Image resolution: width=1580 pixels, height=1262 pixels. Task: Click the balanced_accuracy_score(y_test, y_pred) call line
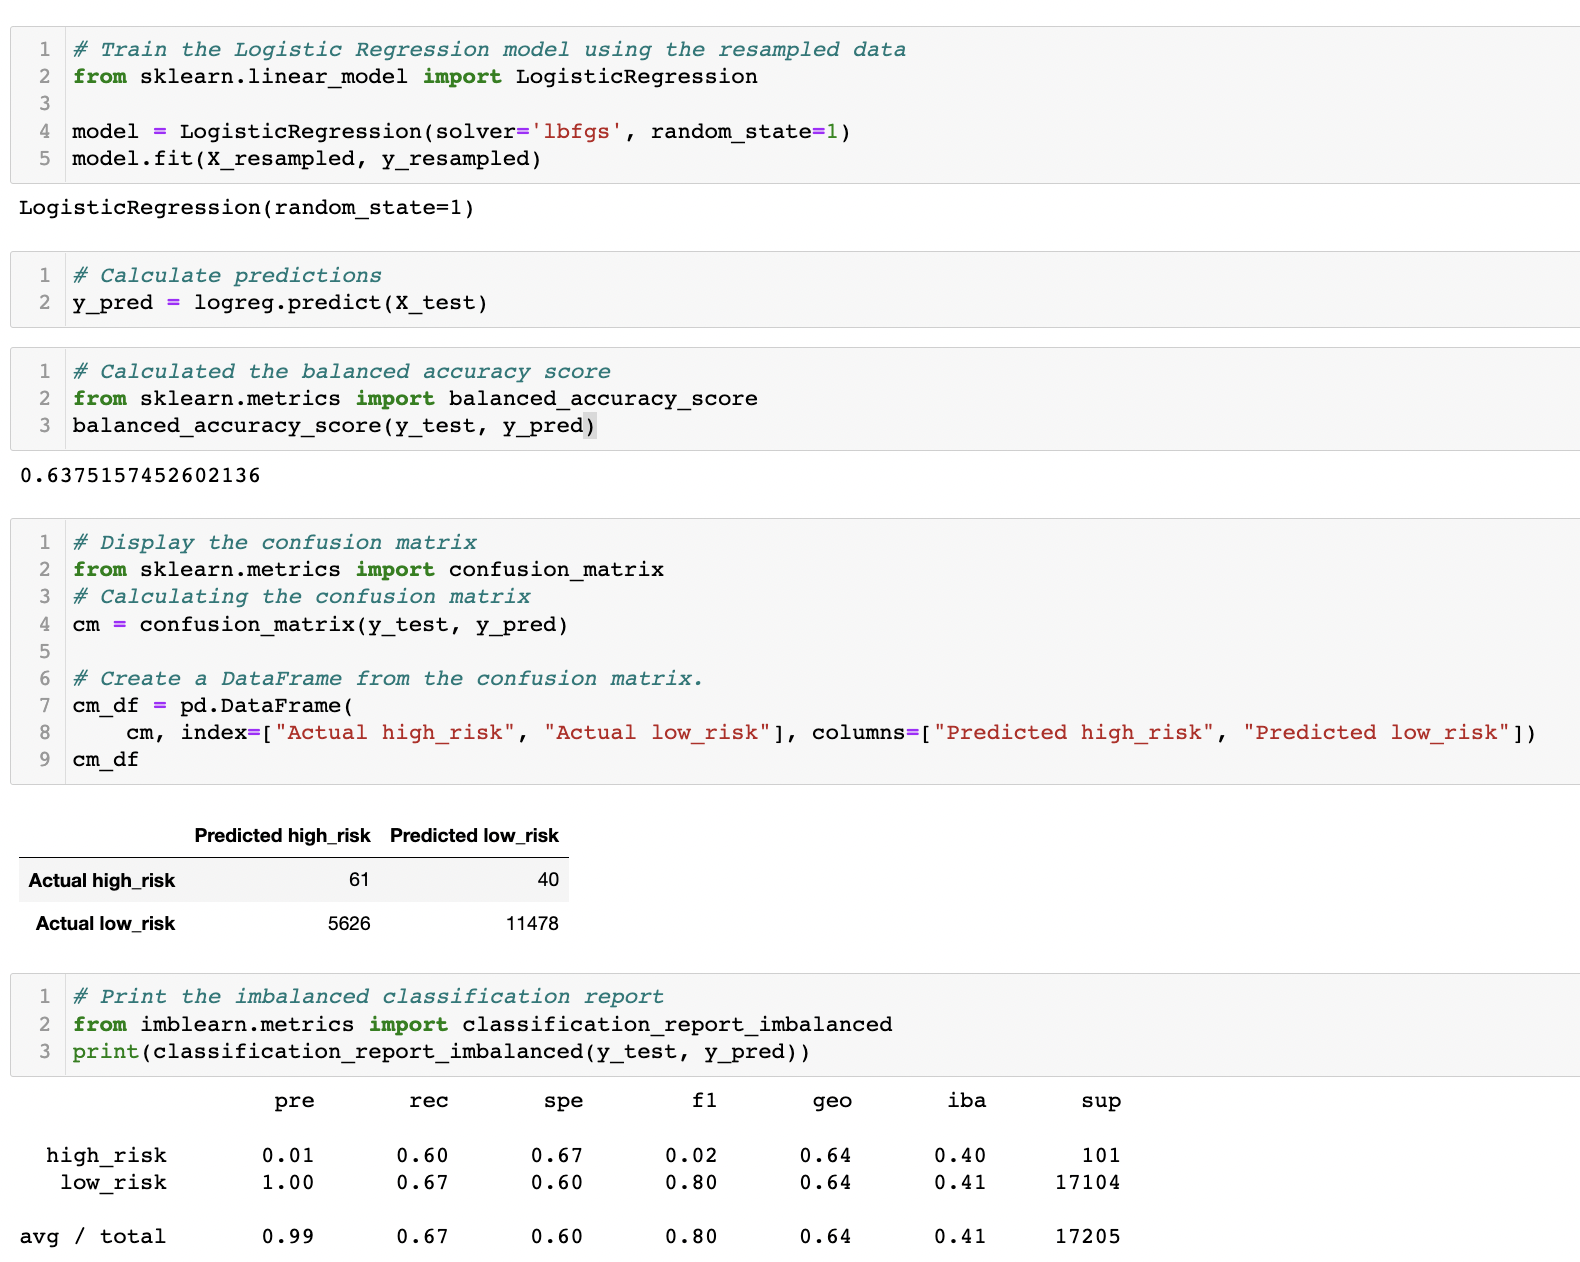[334, 426]
